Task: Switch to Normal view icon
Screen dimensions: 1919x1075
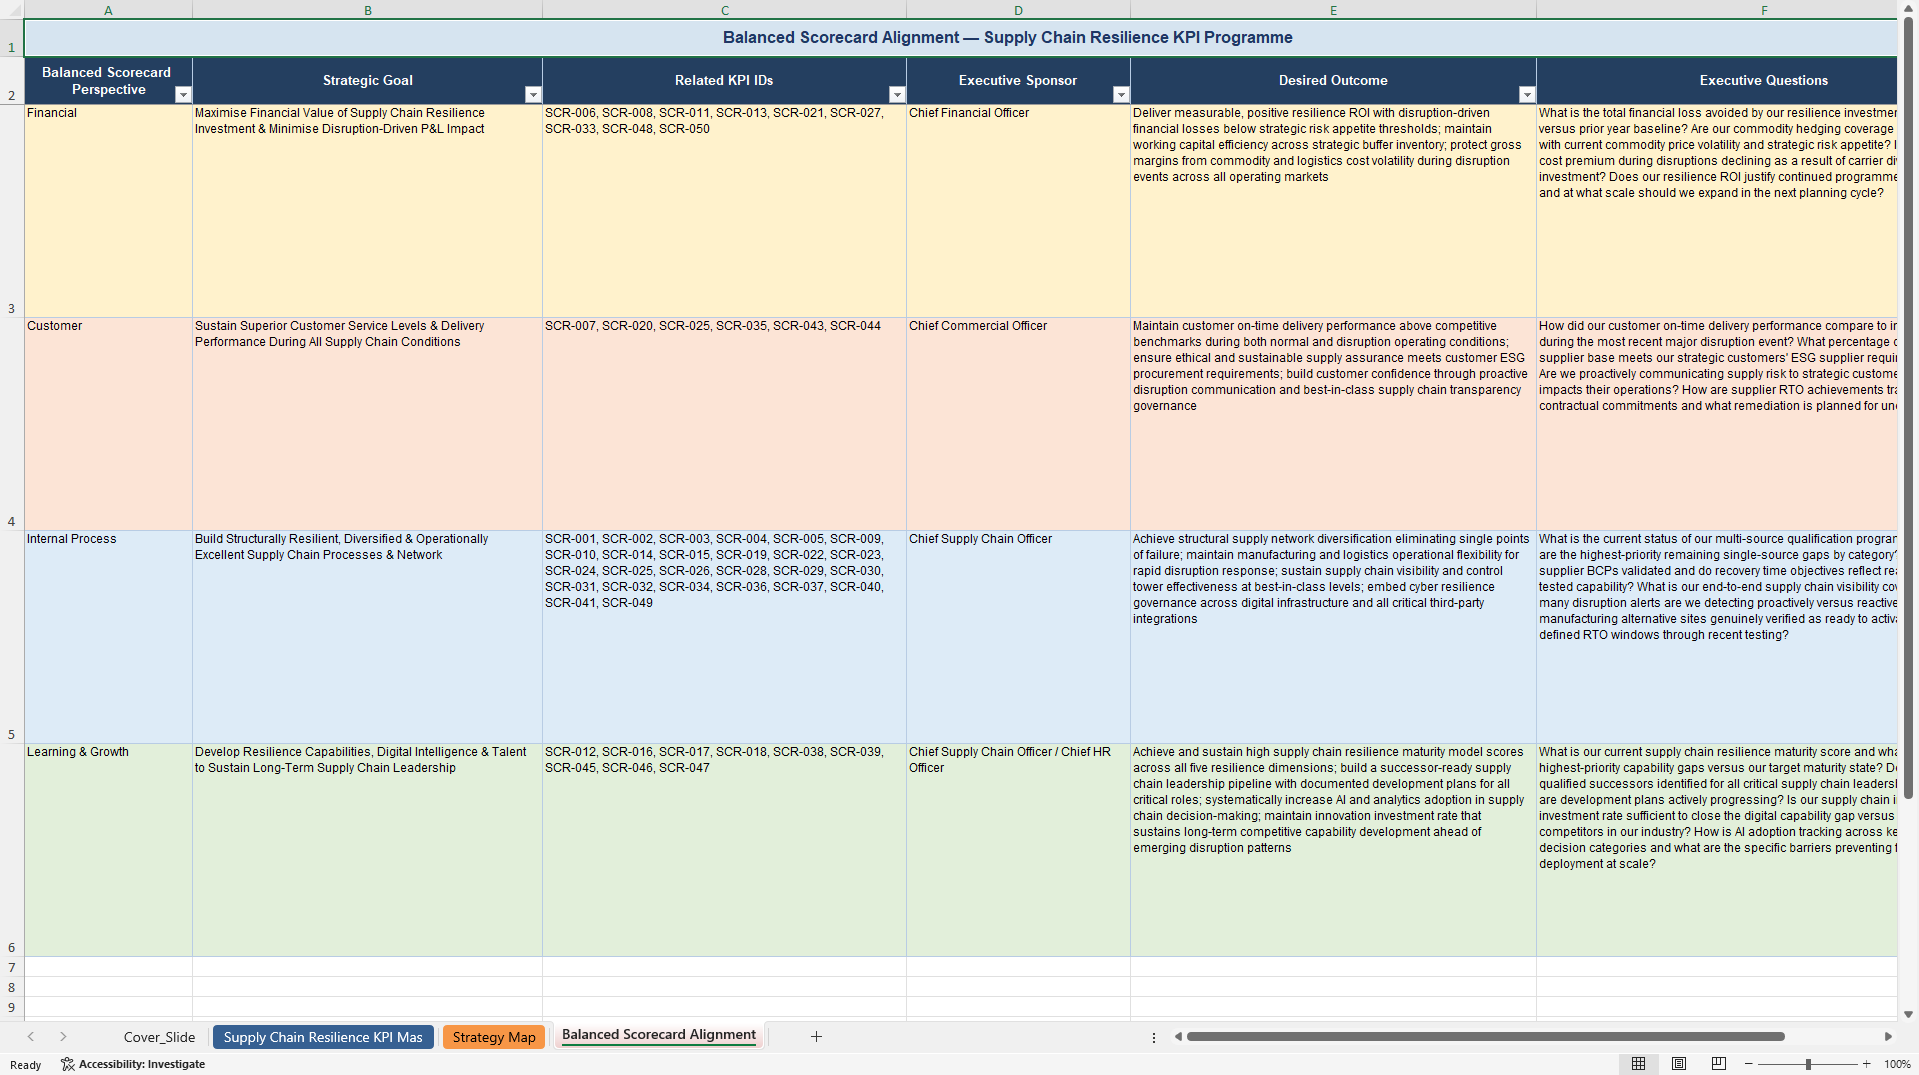Action: 1638,1064
